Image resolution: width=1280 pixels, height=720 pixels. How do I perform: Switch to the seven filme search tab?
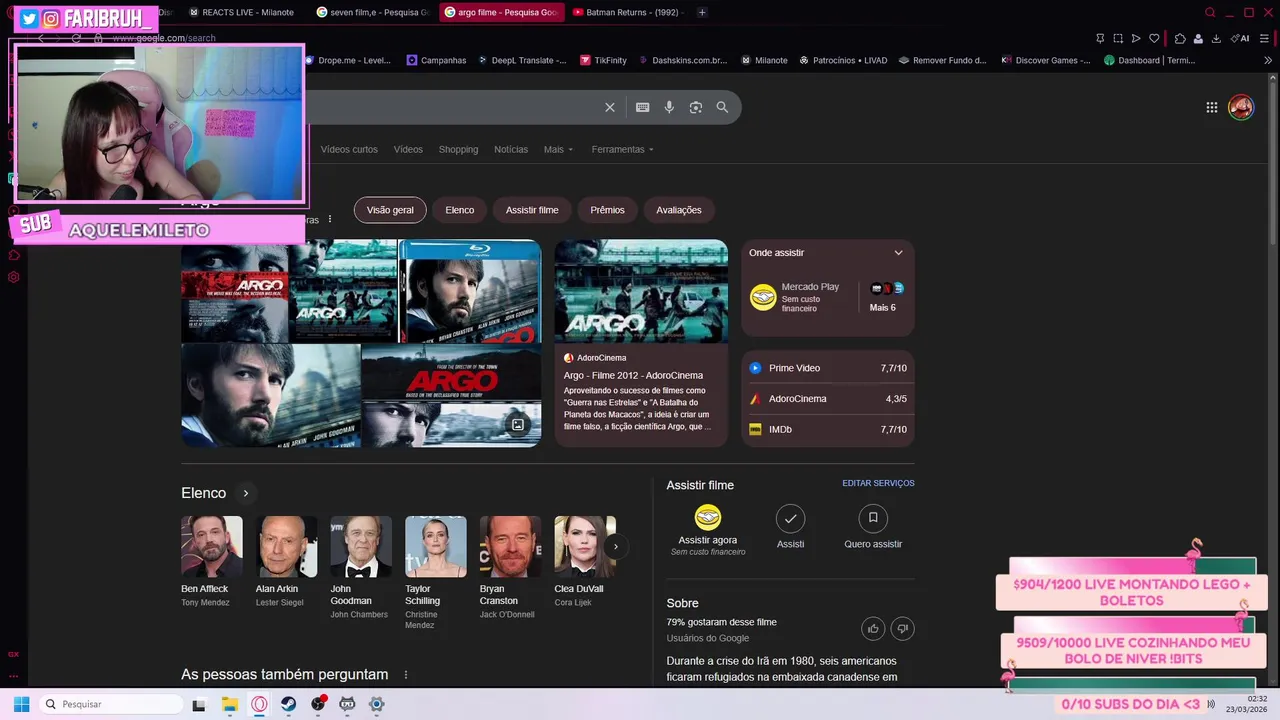click(x=372, y=12)
